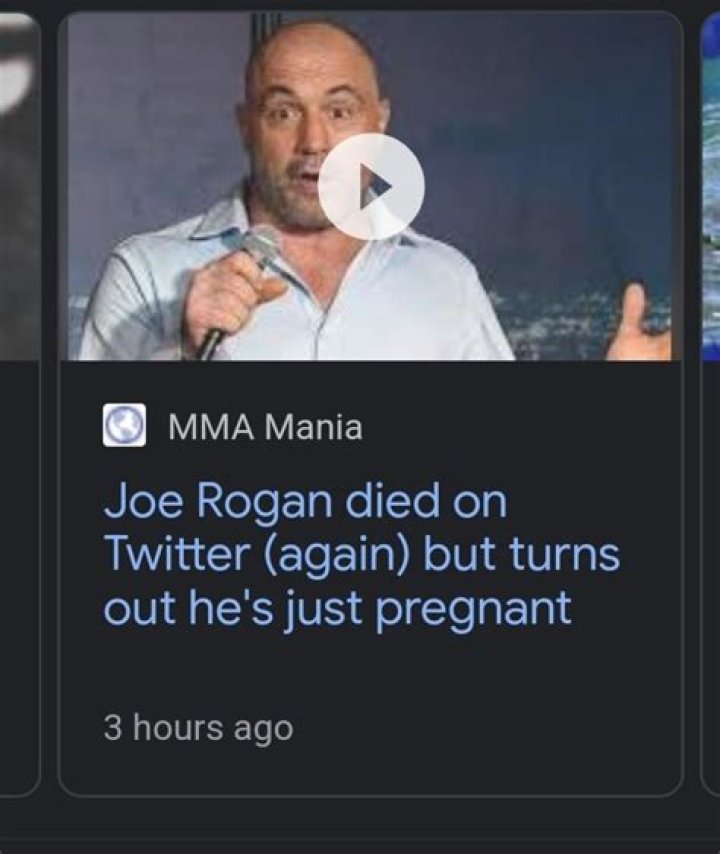Open the MMA Mania source name
This screenshot has width=720, height=854.
click(264, 428)
